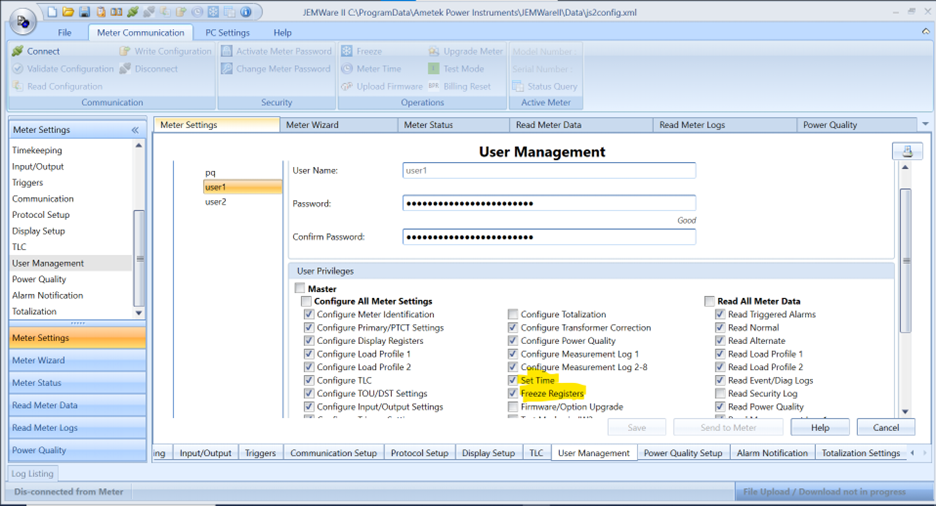Check Configure All Meter Settings
The image size is (936, 506).
point(306,301)
